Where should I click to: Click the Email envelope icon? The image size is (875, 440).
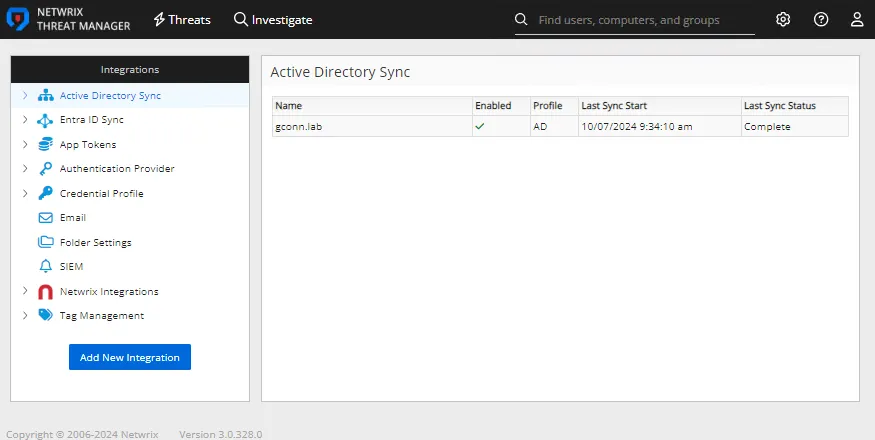click(x=46, y=218)
